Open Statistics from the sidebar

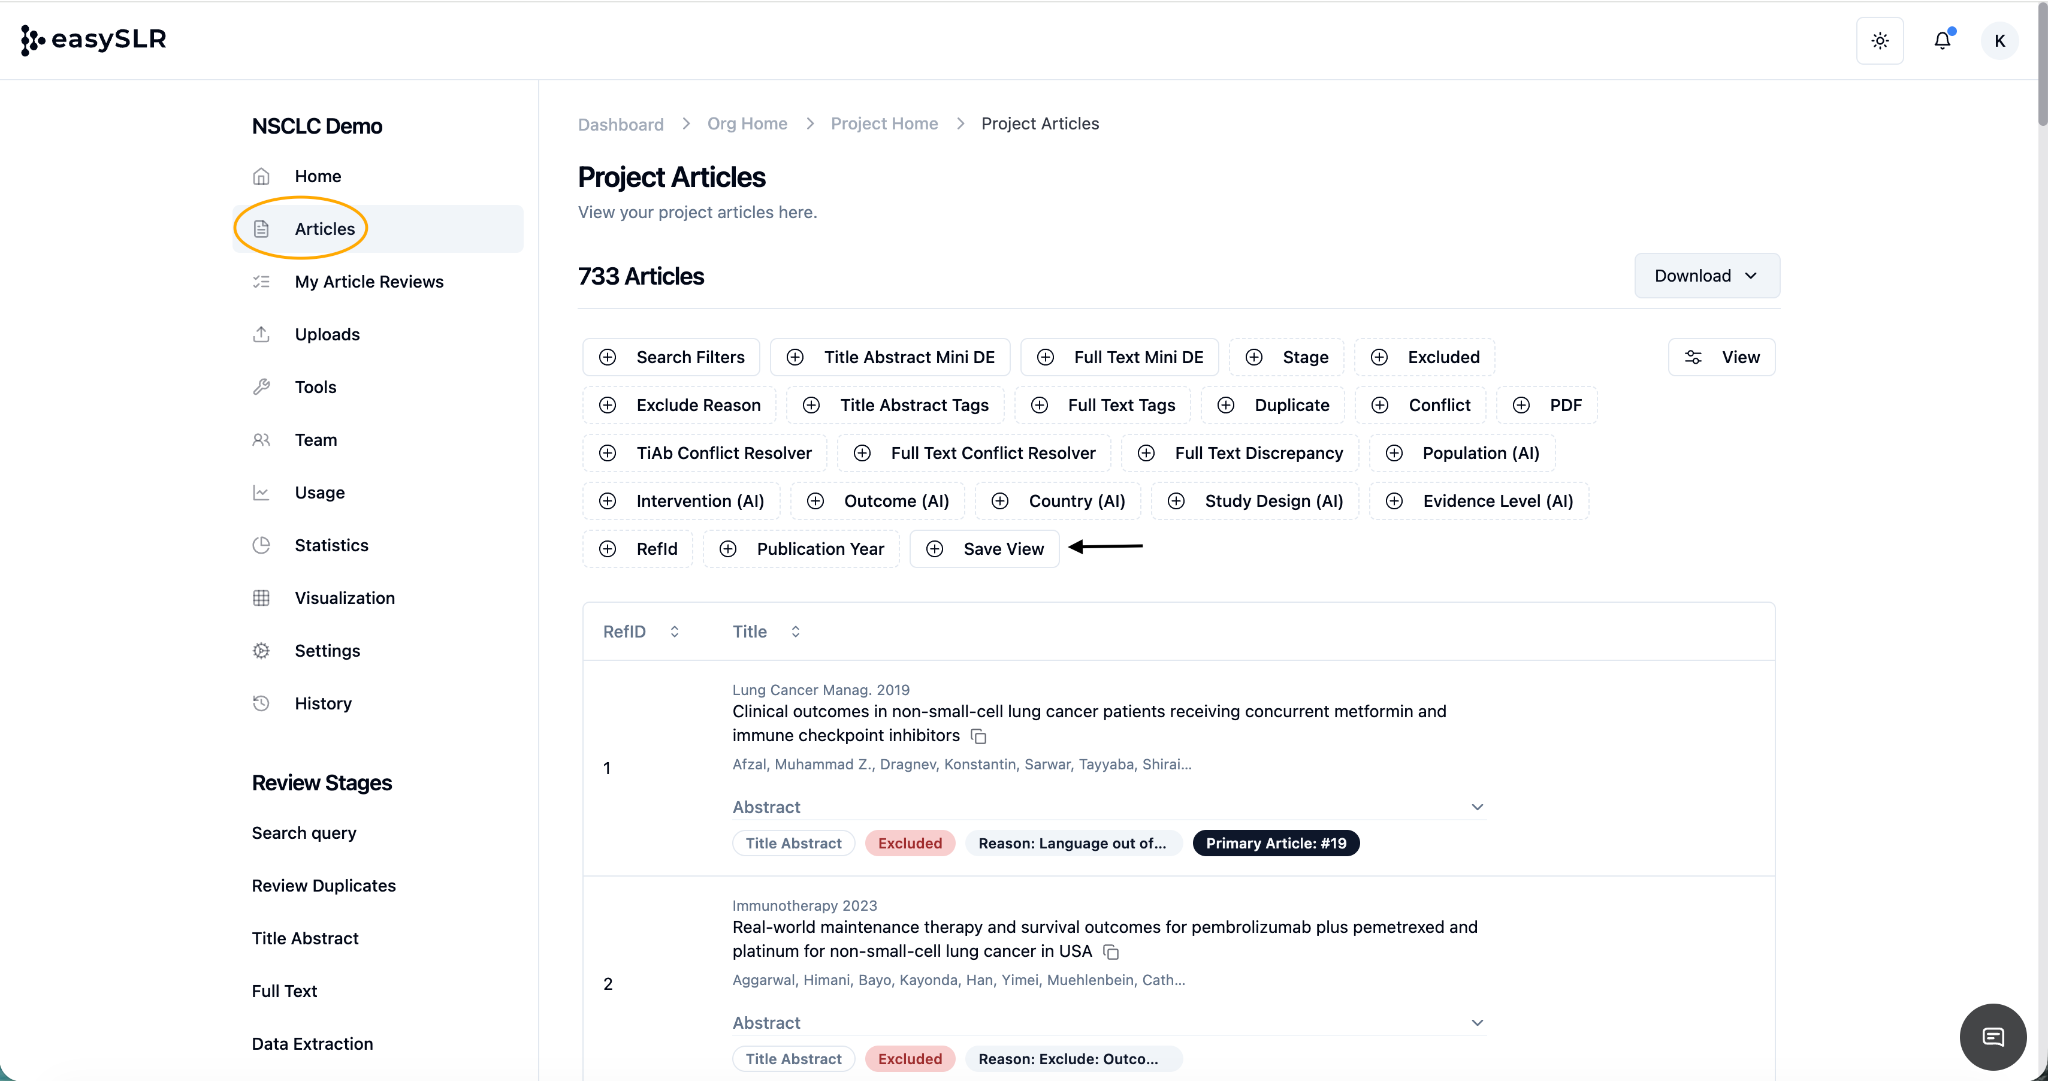pos(331,545)
